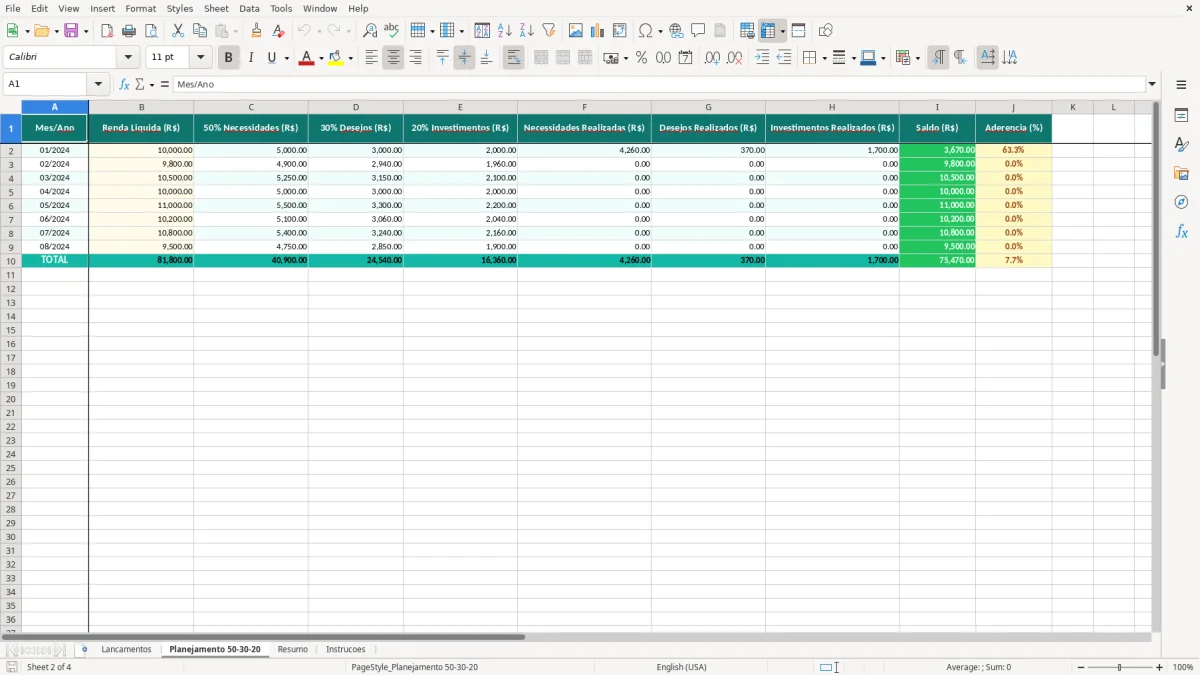Click the Export as PDF icon
The image size is (1200, 675).
pyautogui.click(x=107, y=31)
